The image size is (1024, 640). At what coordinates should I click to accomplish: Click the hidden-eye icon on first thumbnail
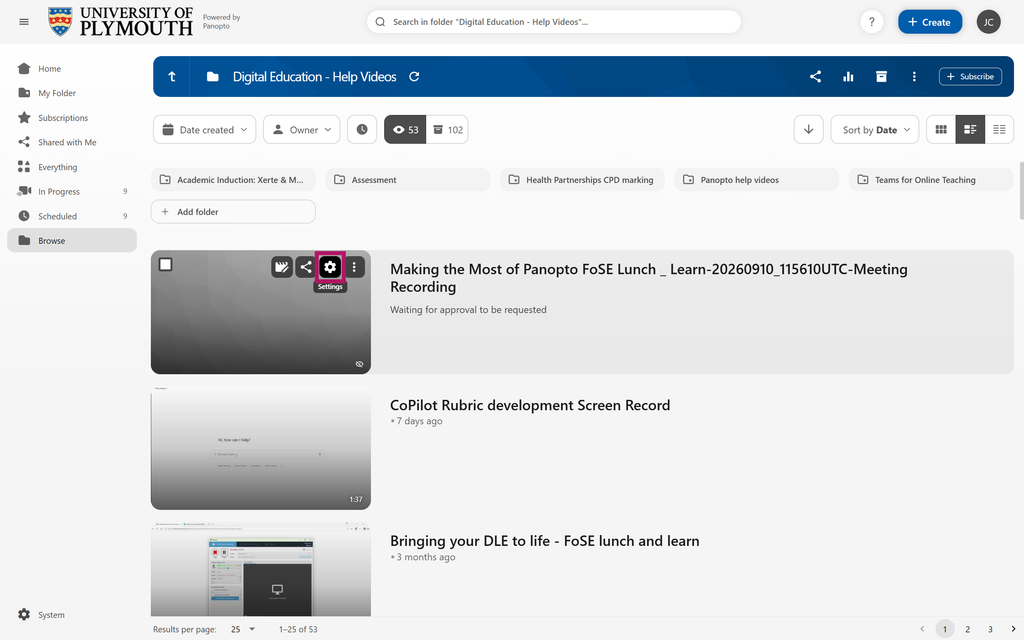click(359, 364)
